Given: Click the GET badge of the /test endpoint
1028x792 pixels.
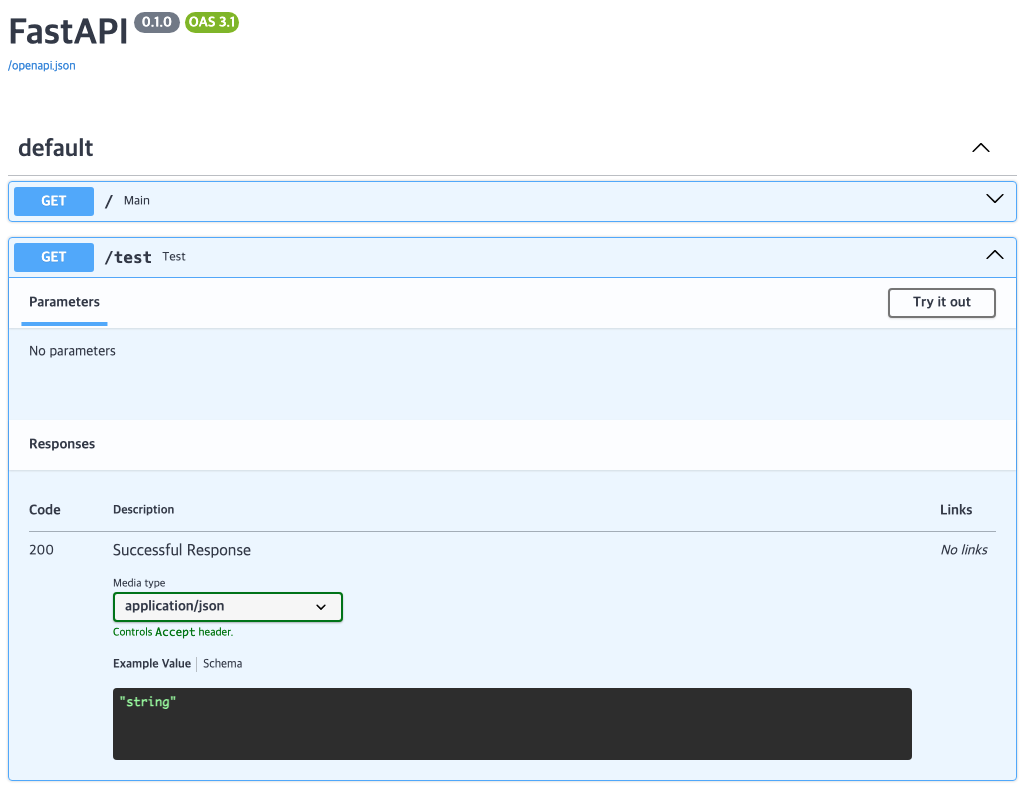Looking at the screenshot, I should (54, 257).
